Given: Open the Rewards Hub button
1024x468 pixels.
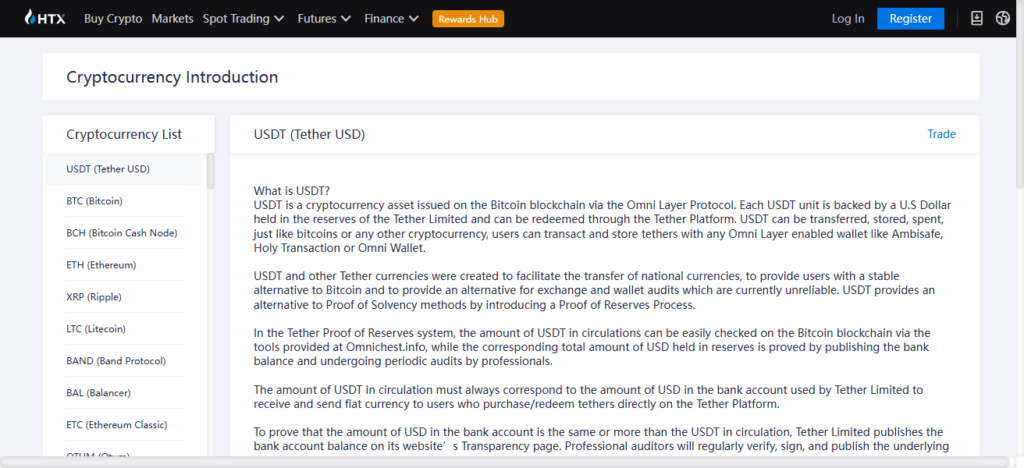Looking at the screenshot, I should (468, 19).
